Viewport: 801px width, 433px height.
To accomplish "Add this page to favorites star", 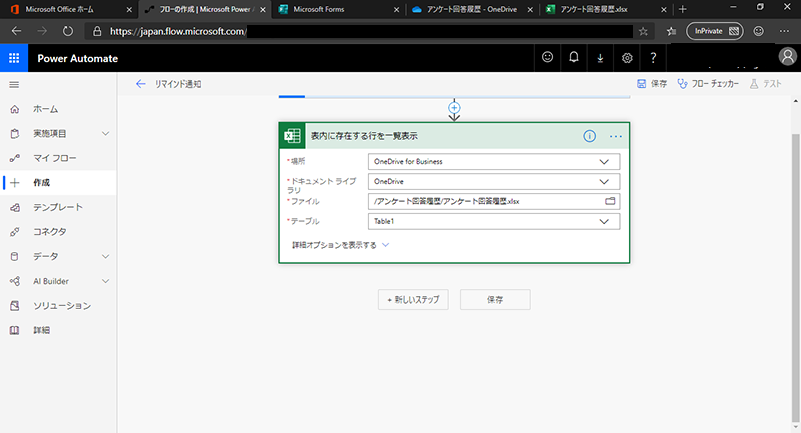I will 643,32.
